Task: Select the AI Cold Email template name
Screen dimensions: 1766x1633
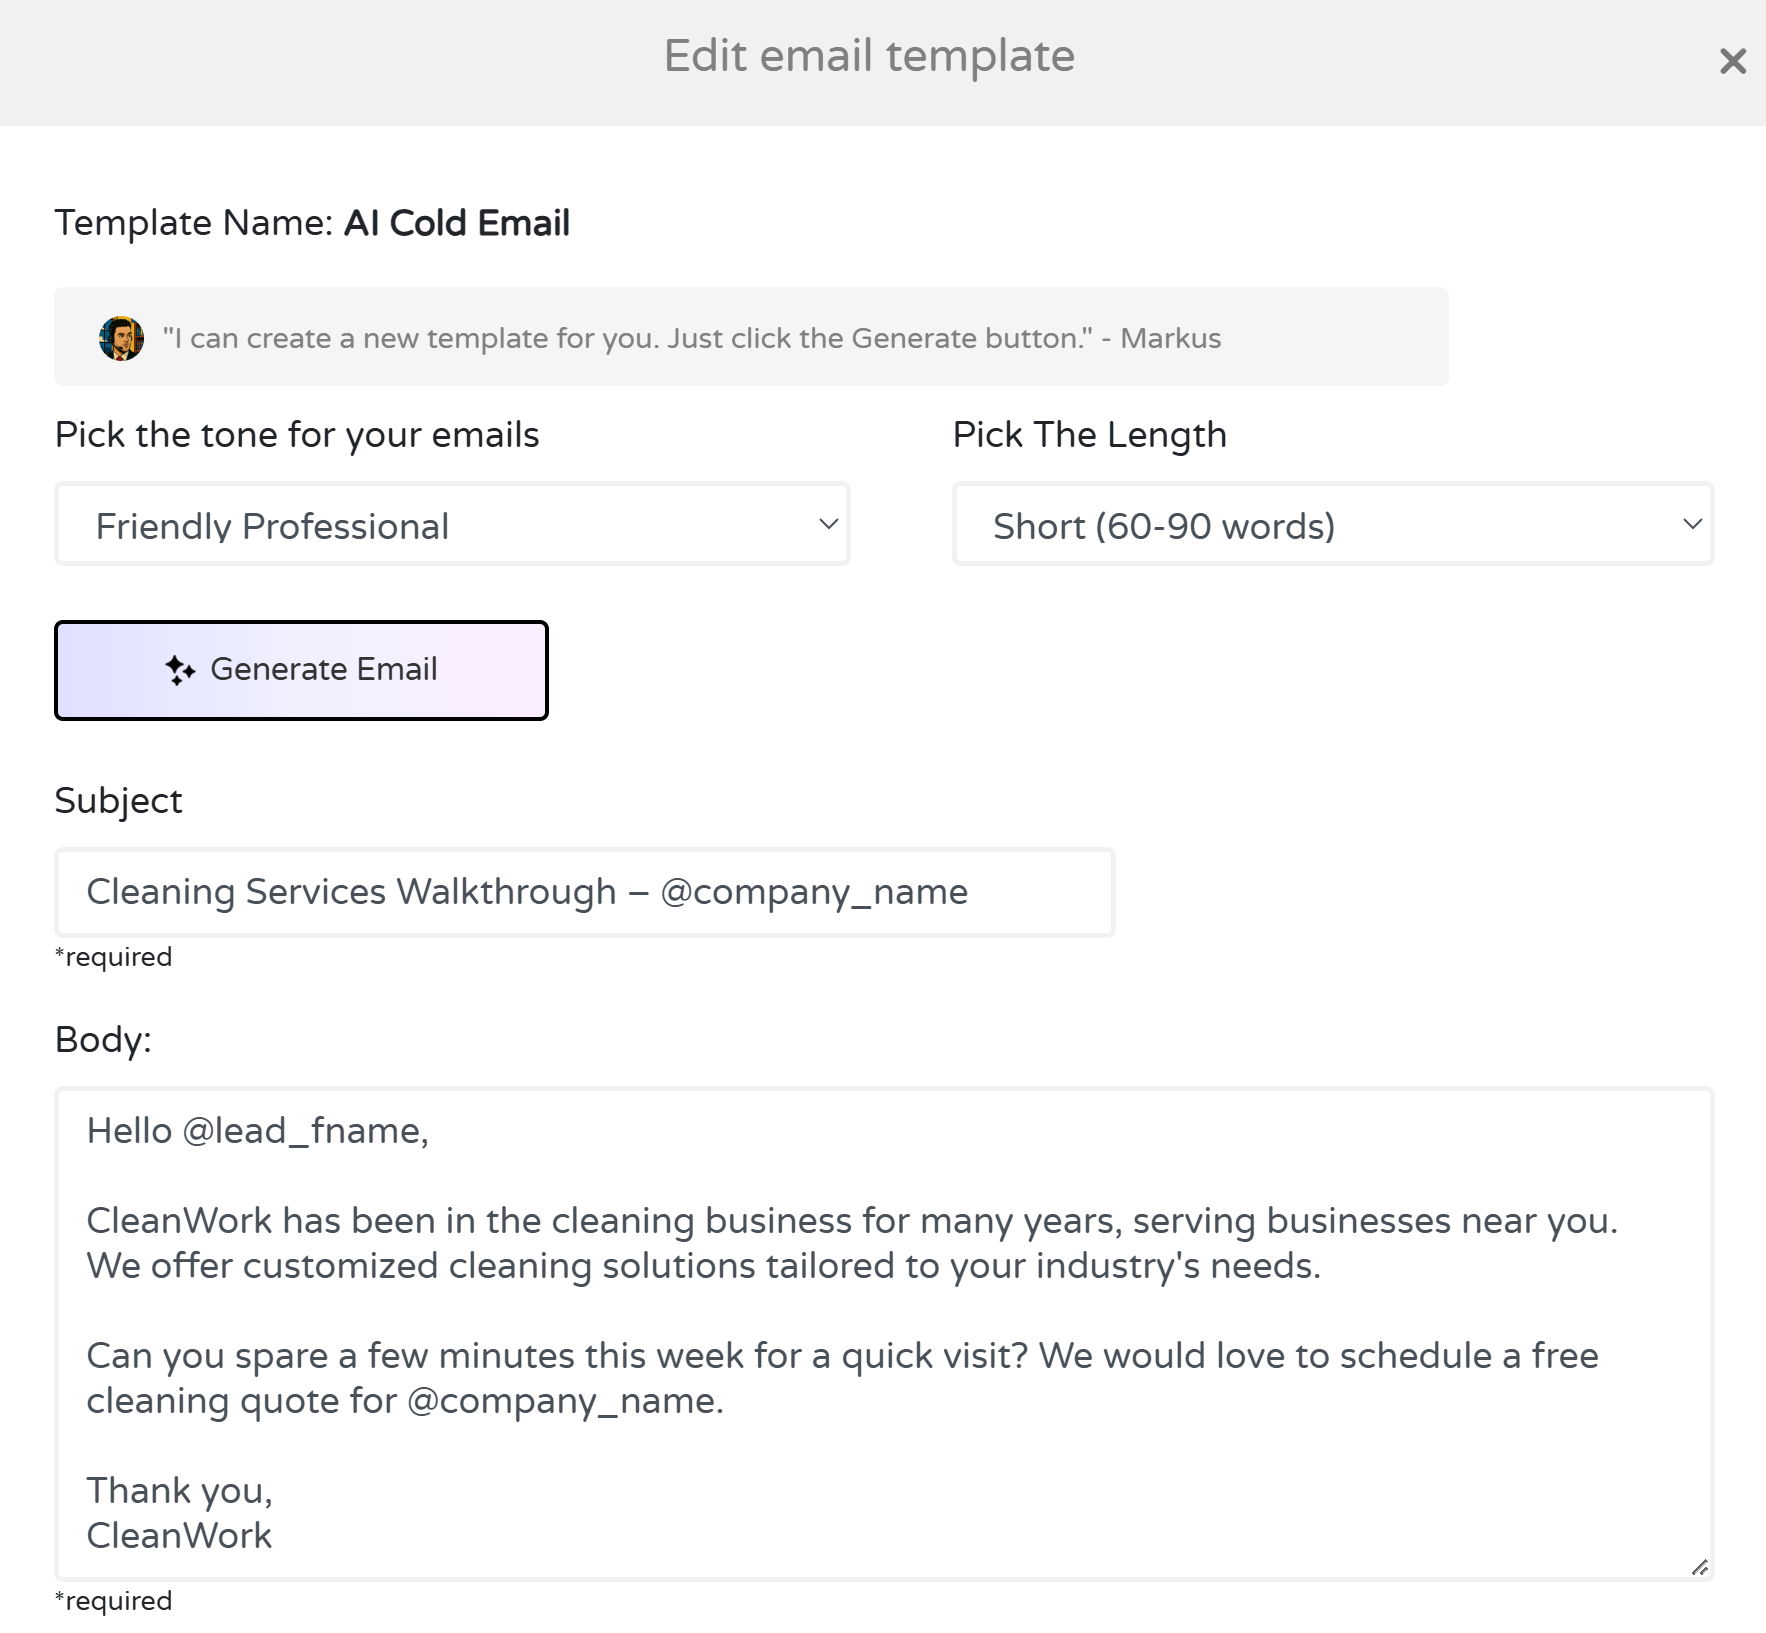Action: [457, 223]
